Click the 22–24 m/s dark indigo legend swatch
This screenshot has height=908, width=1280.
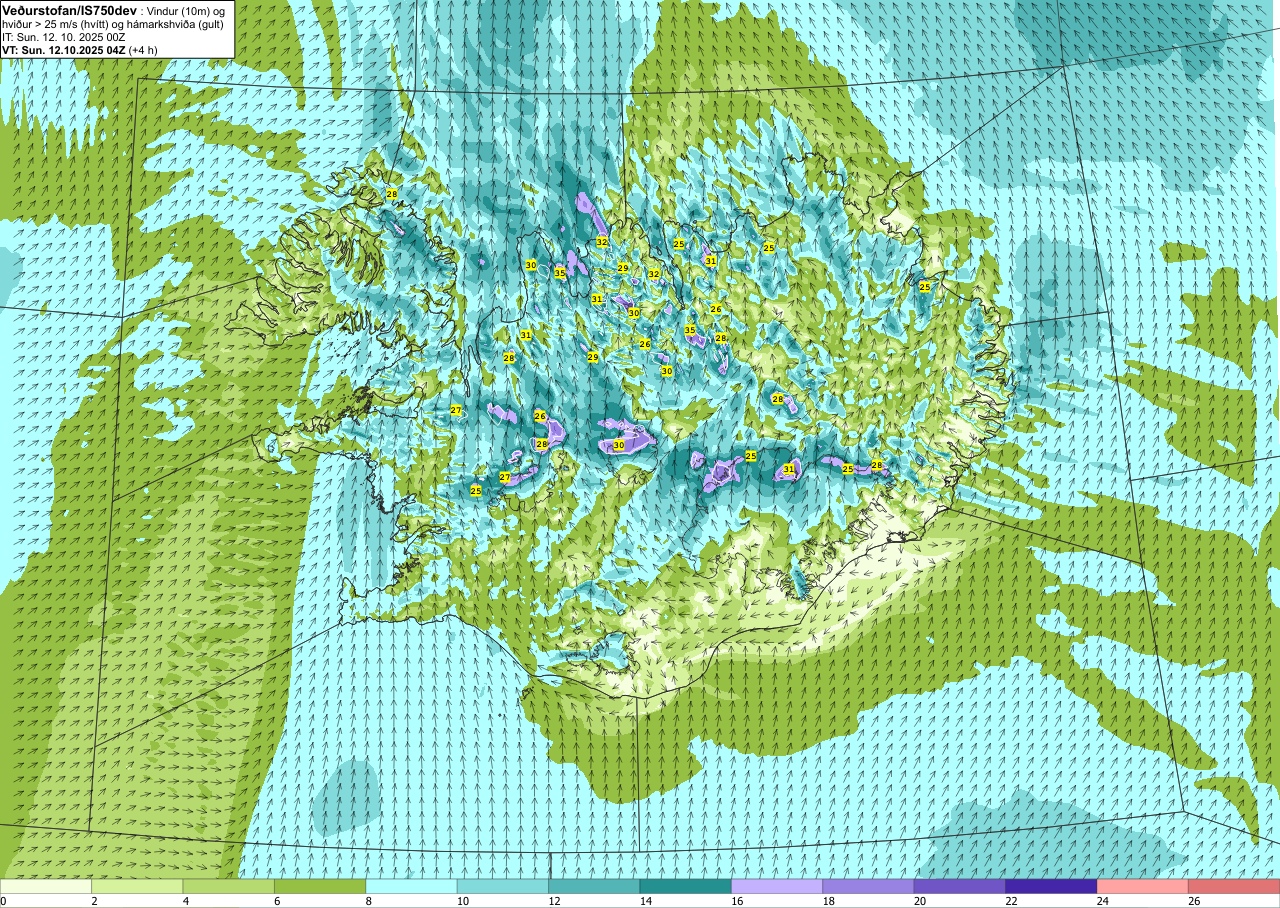tap(1052, 886)
